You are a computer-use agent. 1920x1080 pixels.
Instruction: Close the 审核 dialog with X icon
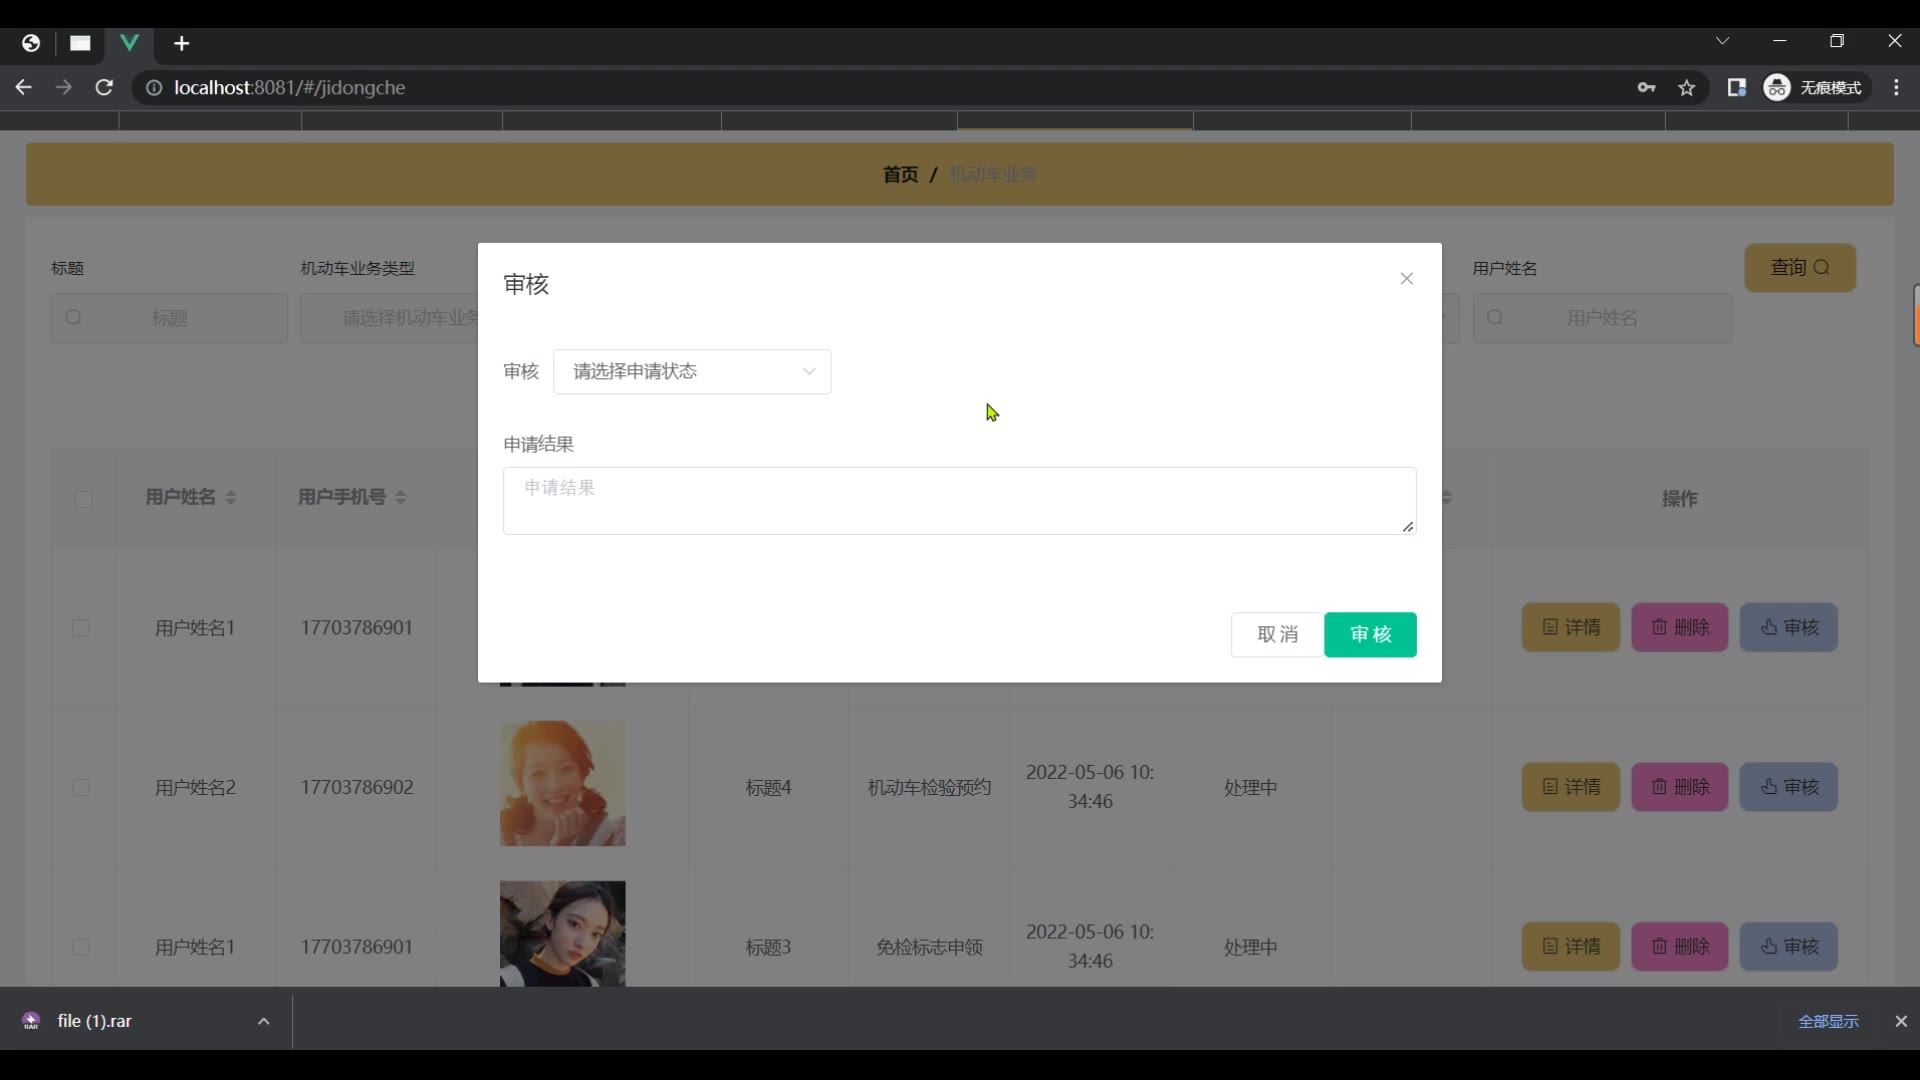pos(1406,279)
